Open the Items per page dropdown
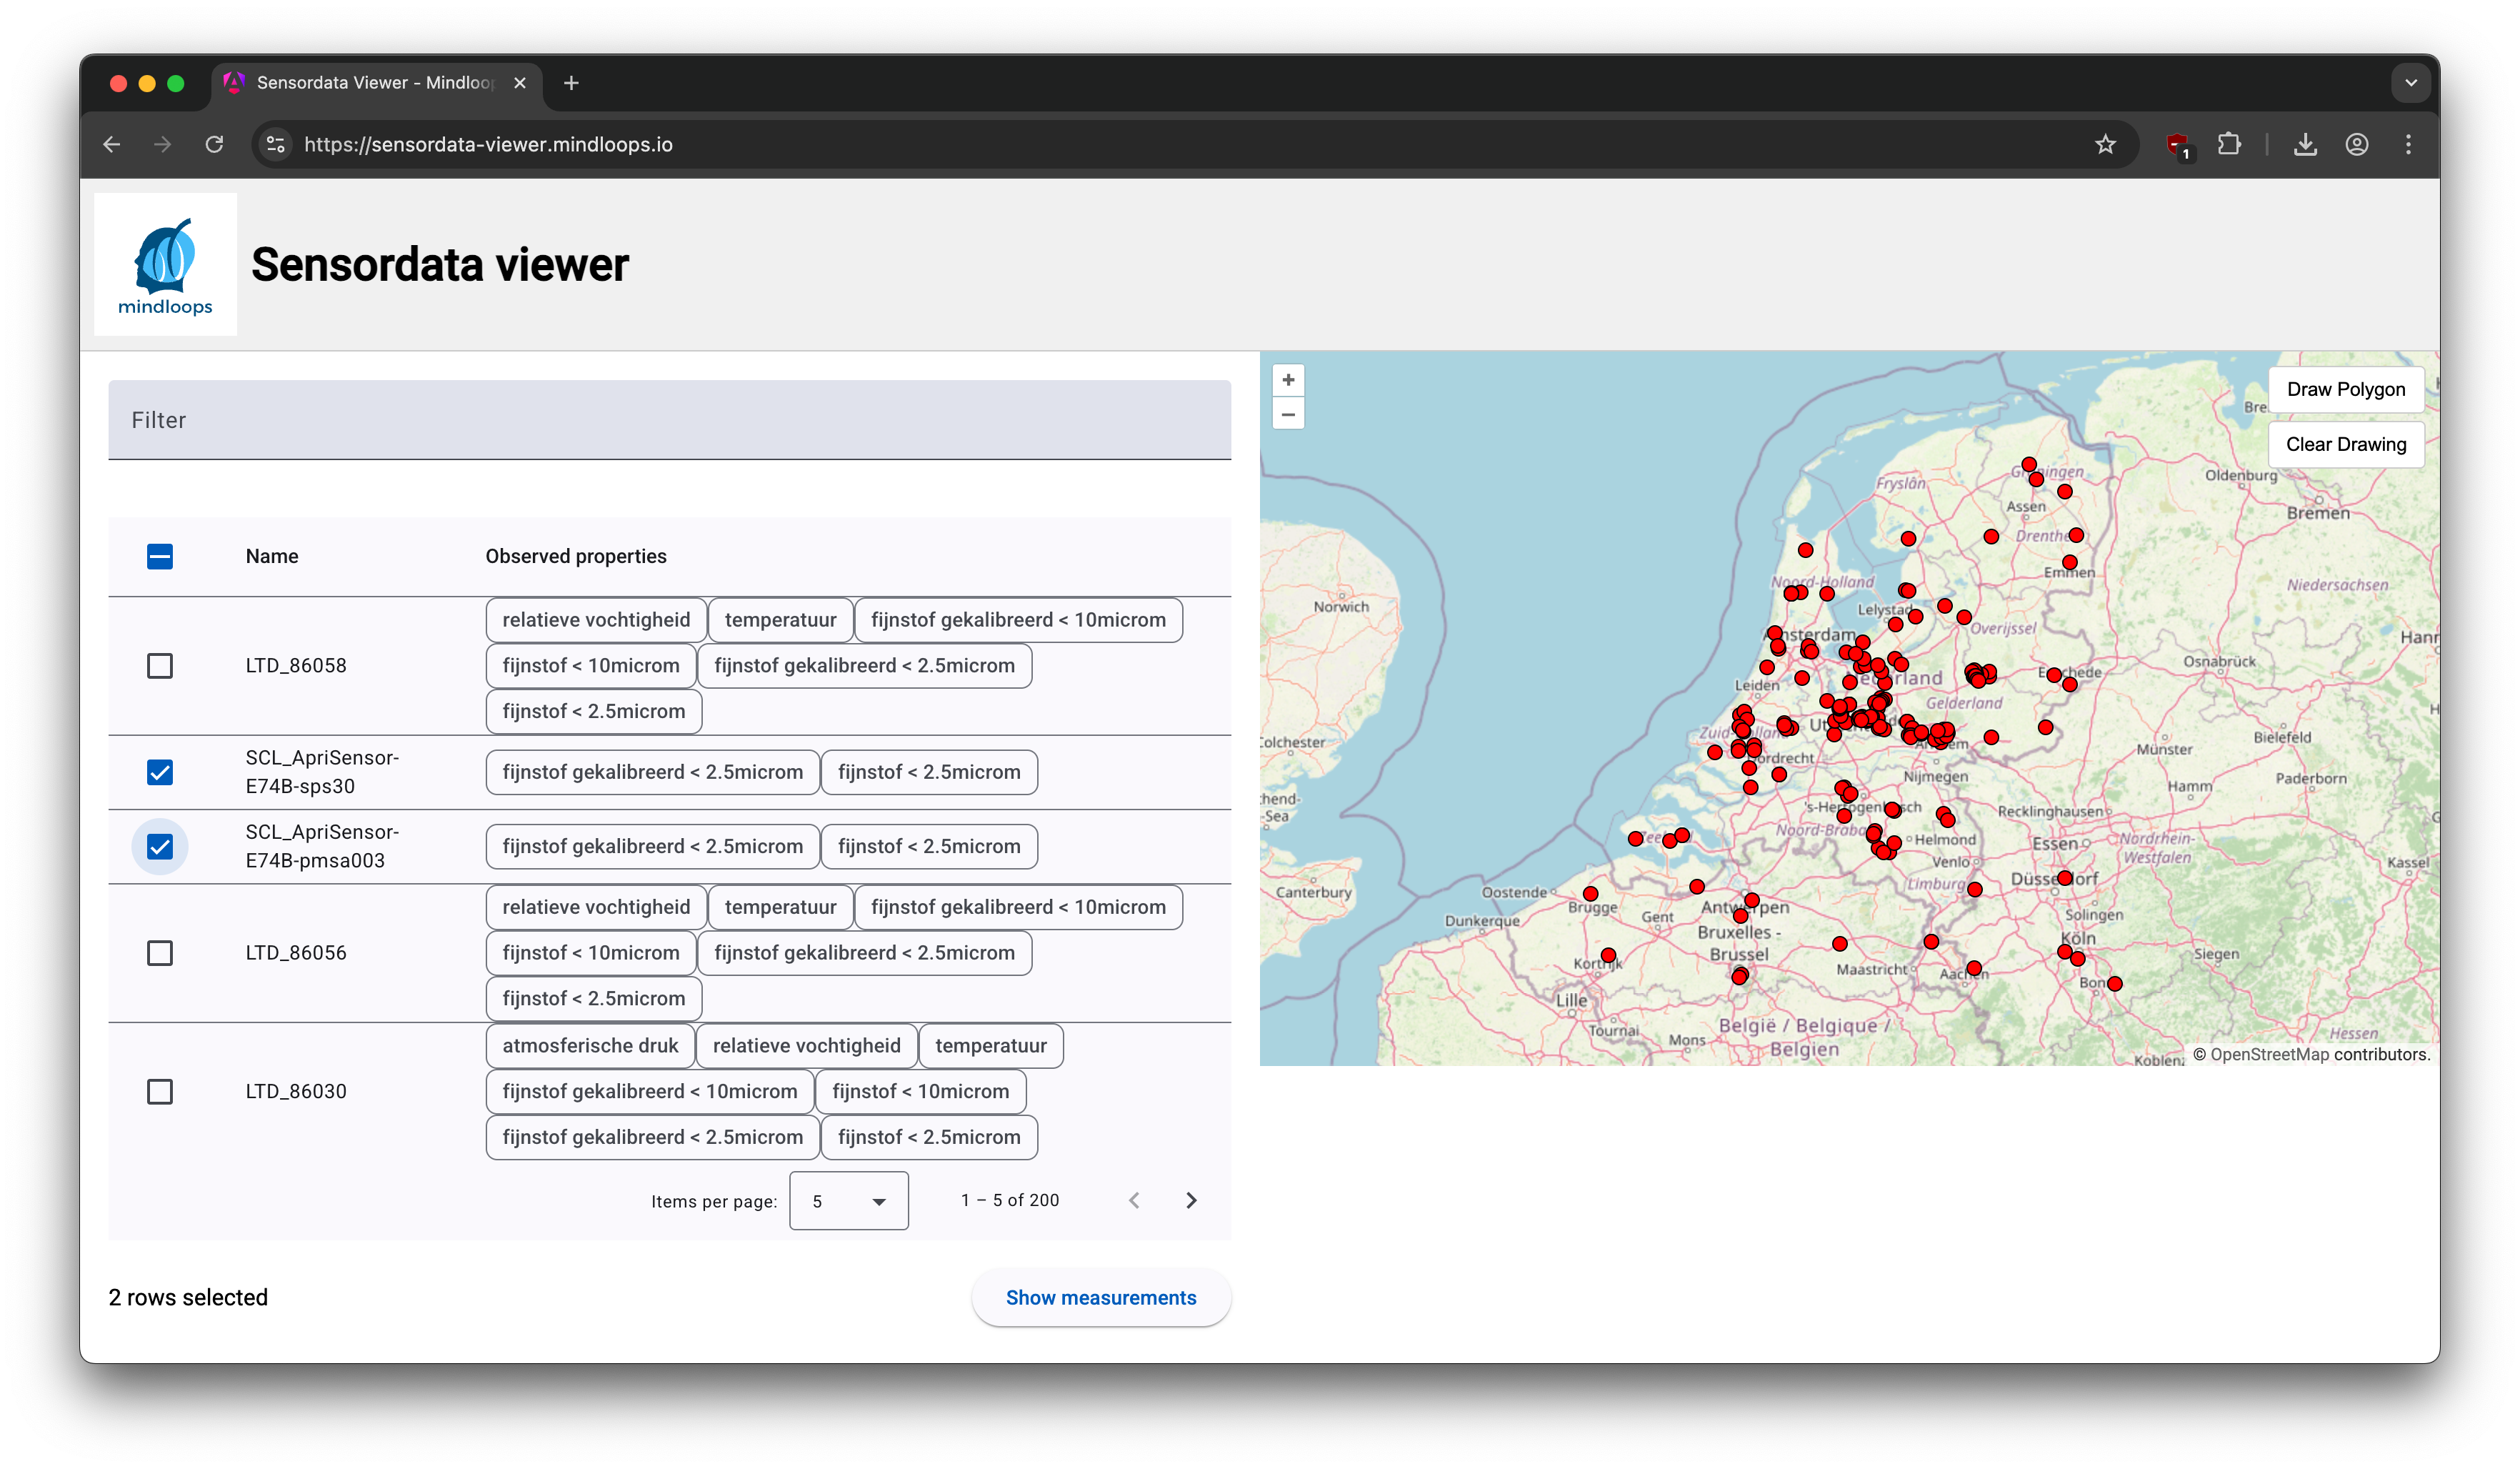 [848, 1201]
